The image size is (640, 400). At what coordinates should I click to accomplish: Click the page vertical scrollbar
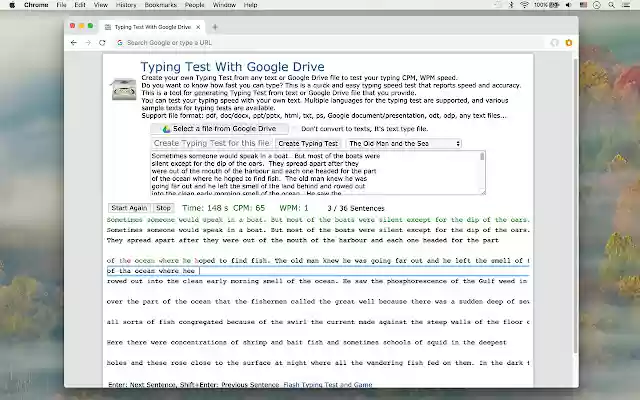(576, 206)
